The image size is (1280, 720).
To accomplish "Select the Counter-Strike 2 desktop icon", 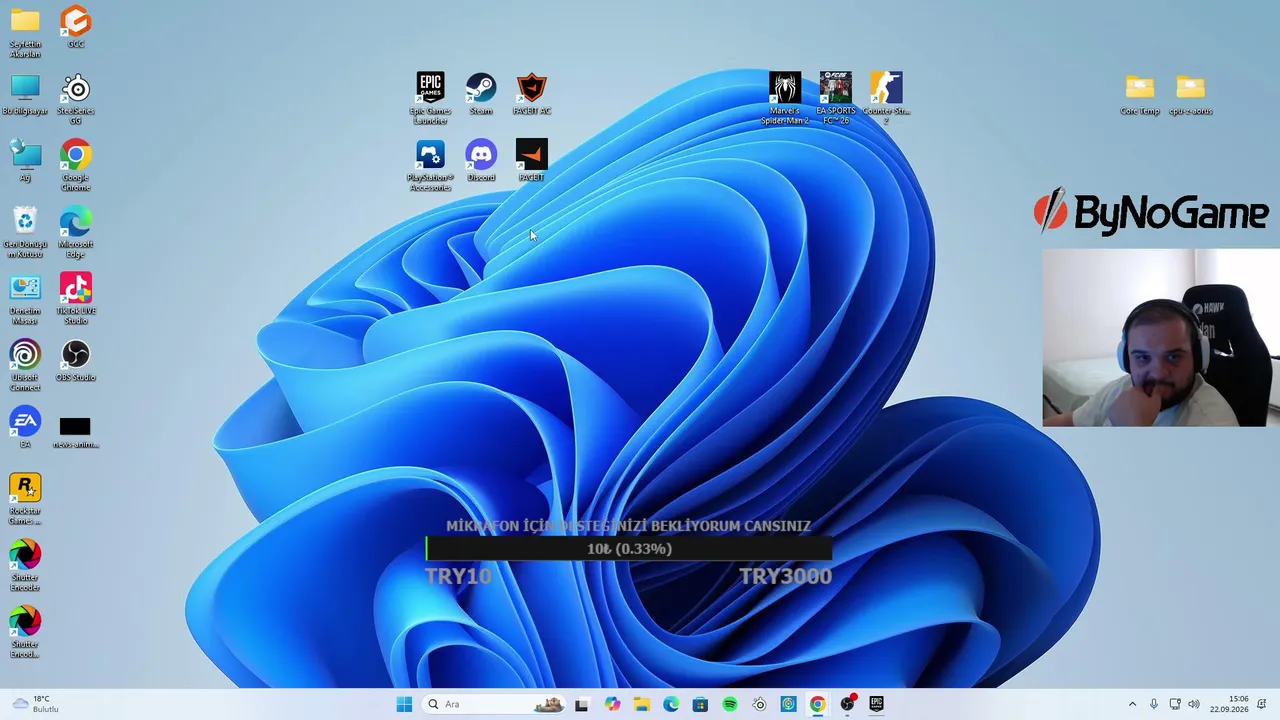I will tap(886, 97).
